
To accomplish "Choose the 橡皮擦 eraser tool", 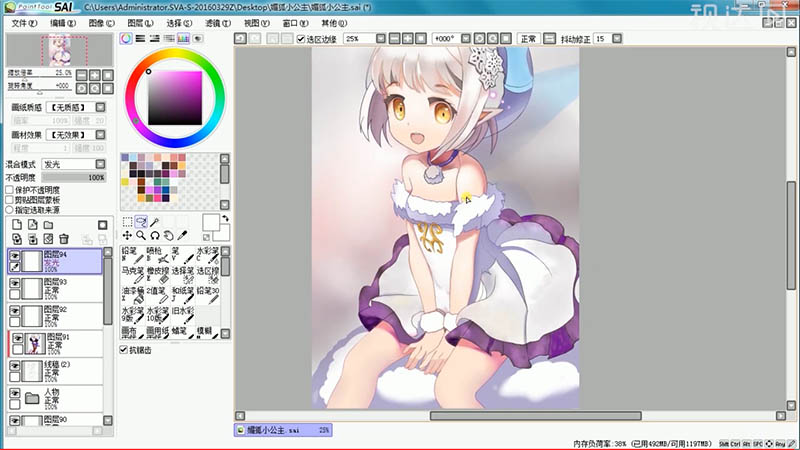I will [x=158, y=275].
